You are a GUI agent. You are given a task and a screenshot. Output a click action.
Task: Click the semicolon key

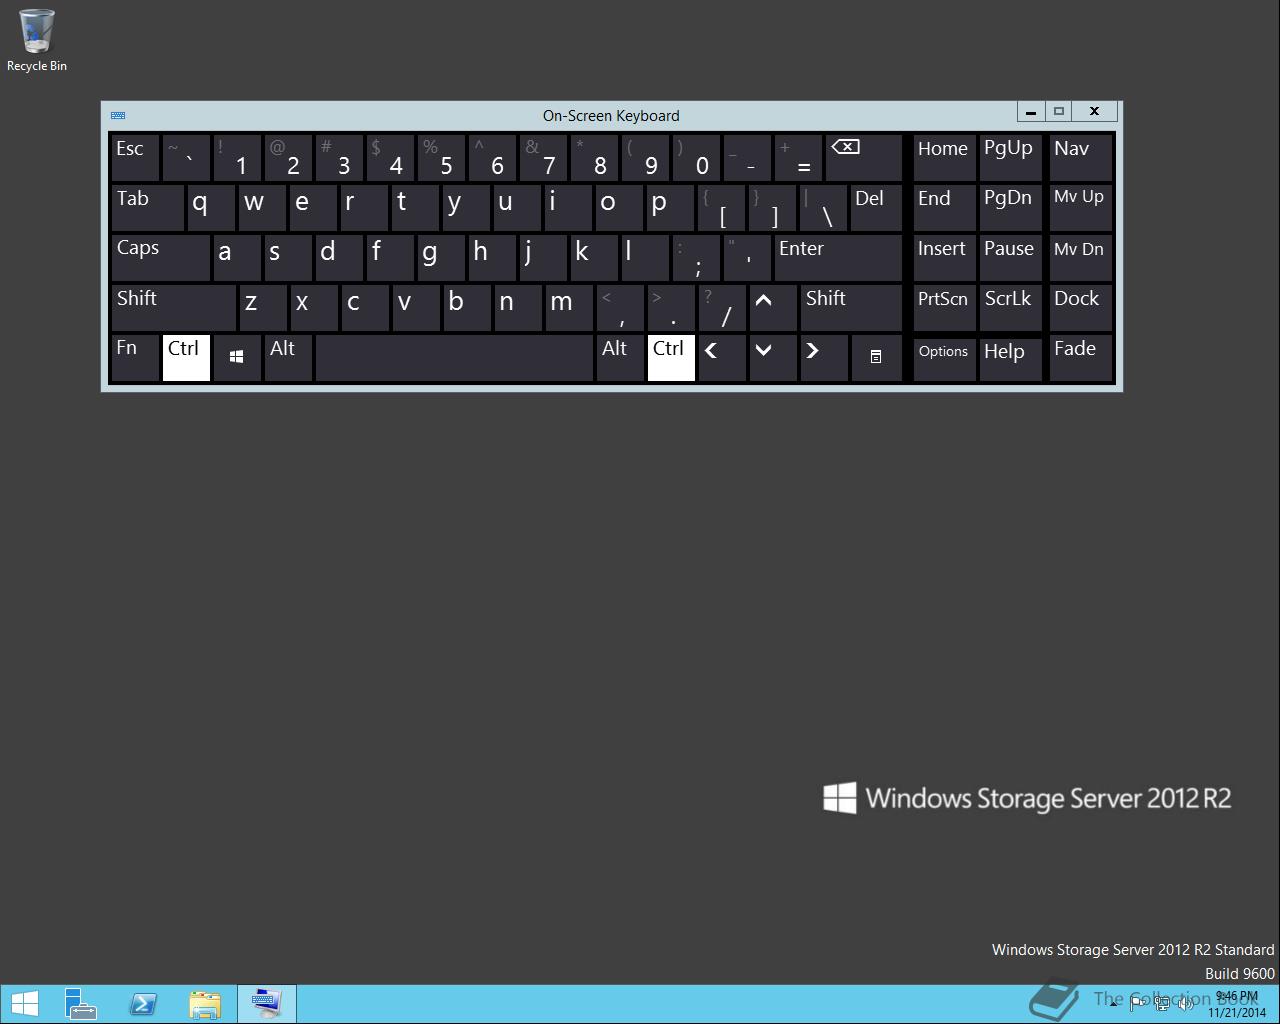tap(696, 258)
